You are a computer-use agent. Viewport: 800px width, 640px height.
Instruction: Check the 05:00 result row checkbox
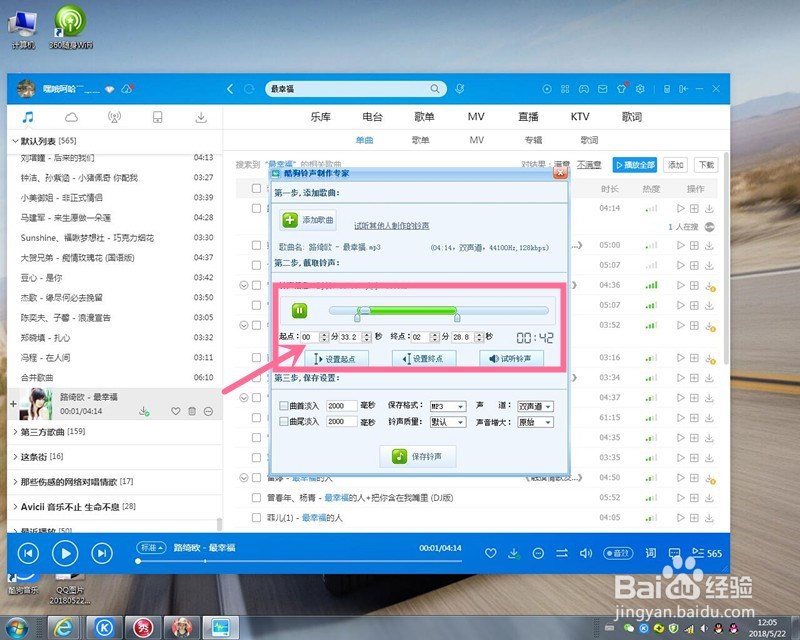click(256, 245)
